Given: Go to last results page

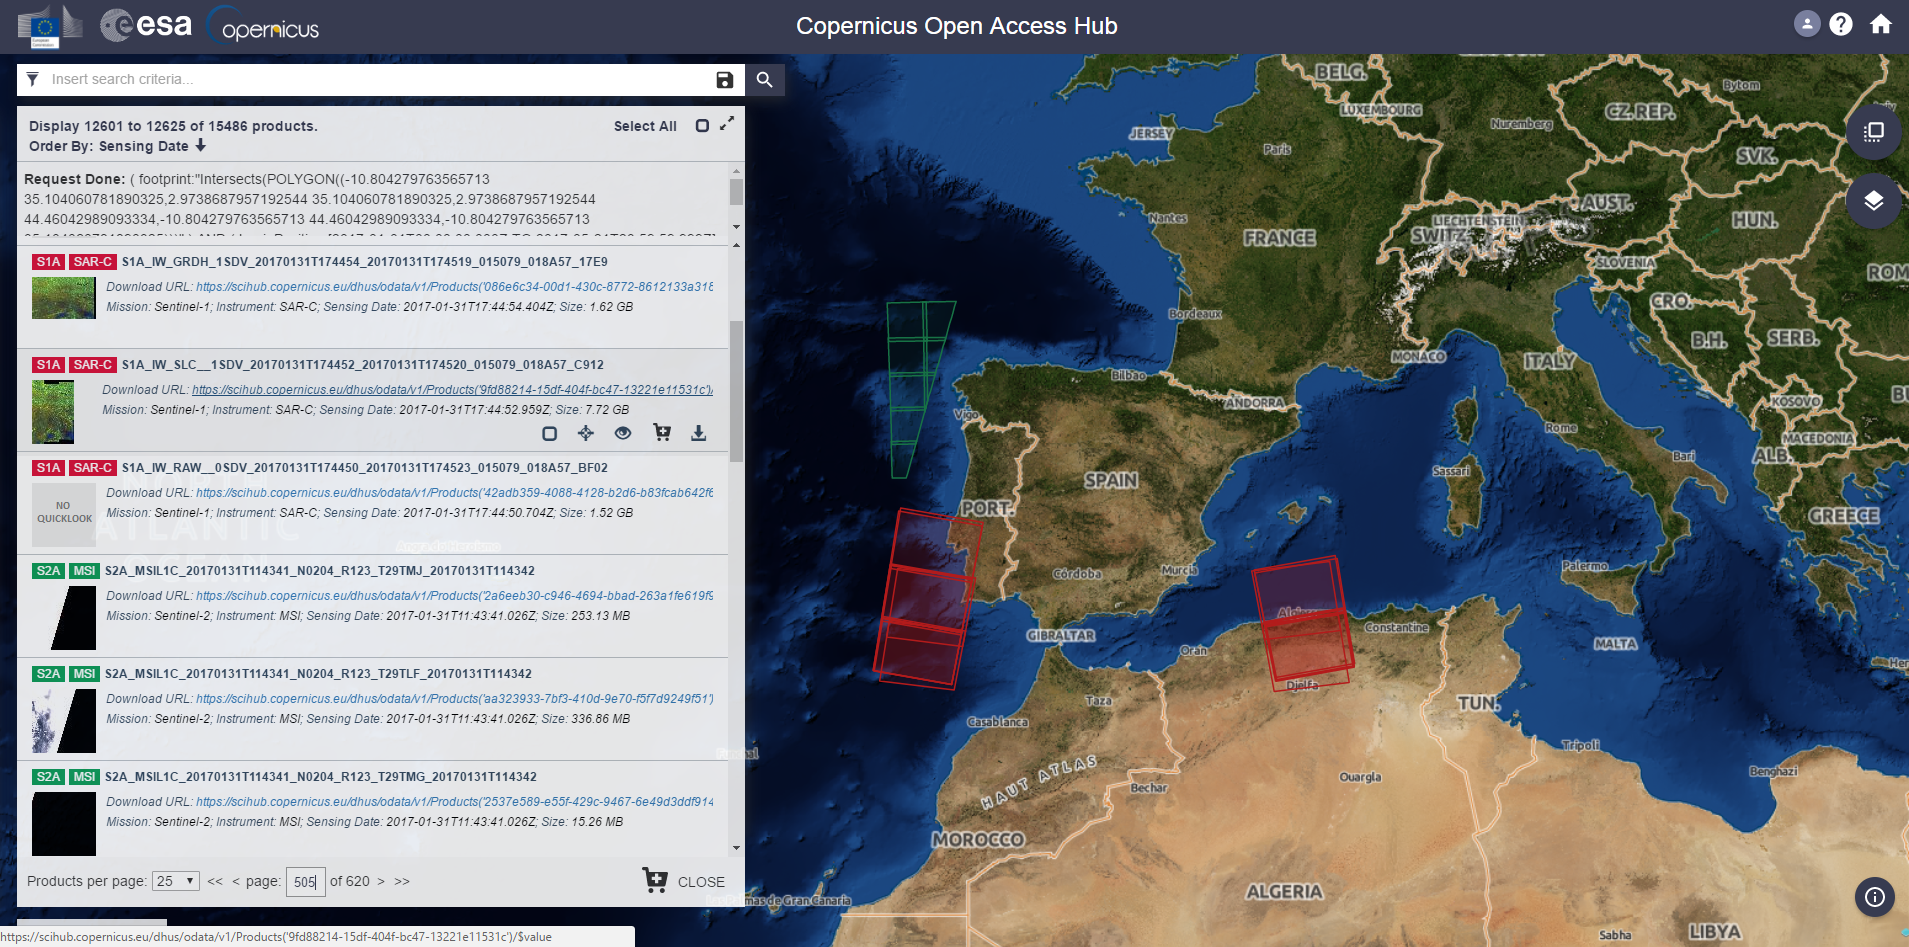Looking at the screenshot, I should click(402, 881).
